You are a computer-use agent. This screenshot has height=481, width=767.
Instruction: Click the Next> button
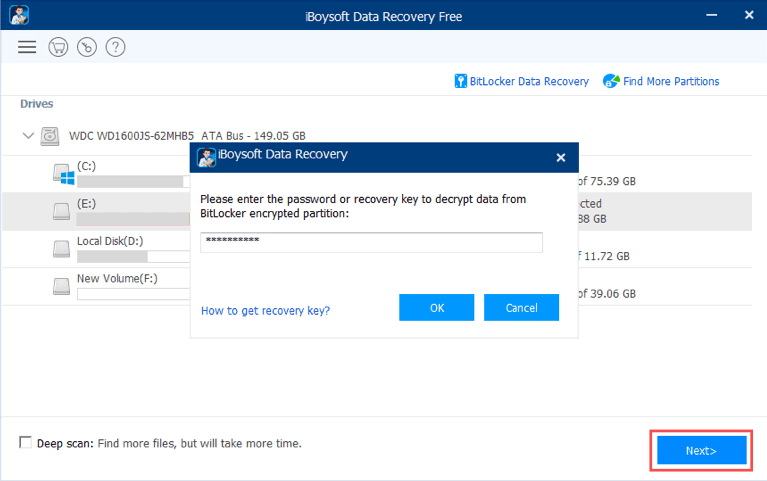click(x=700, y=451)
